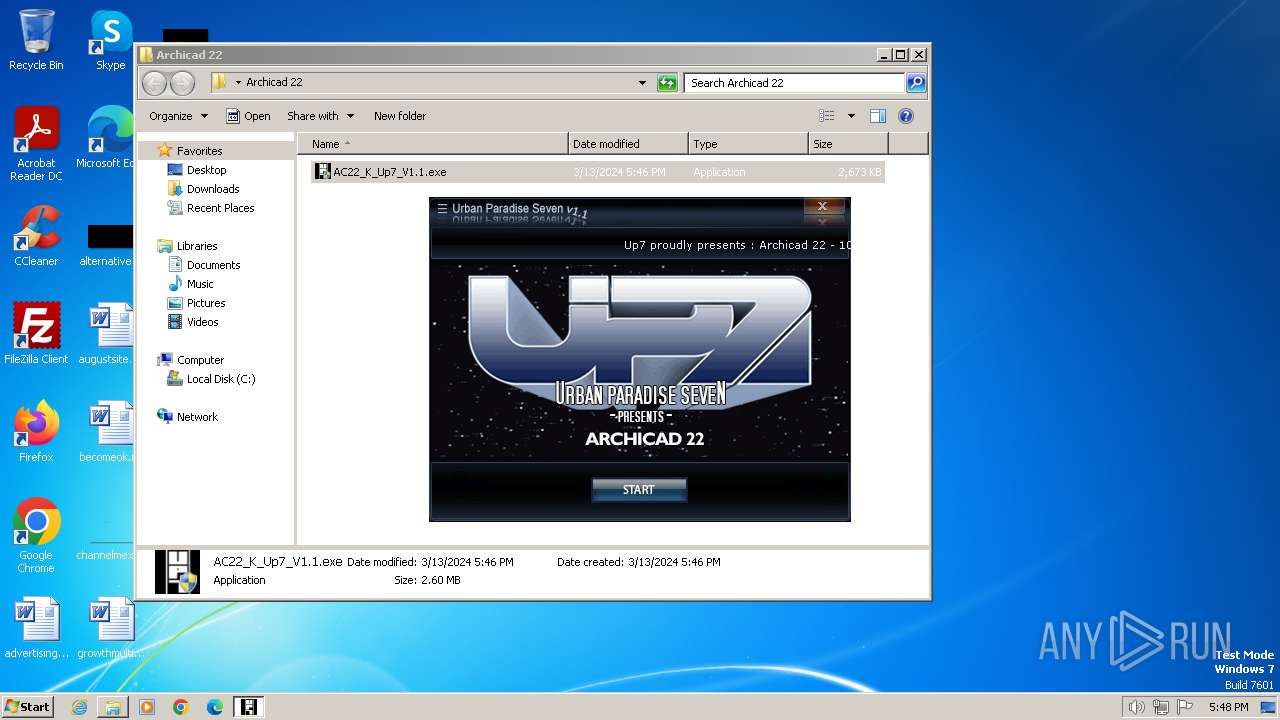
Task: Expand the Share with menu
Action: click(320, 116)
